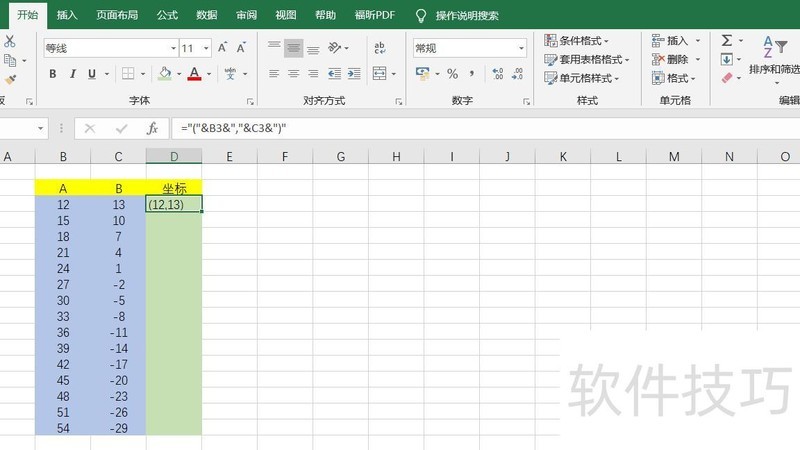Screen dimensions: 800x450
Task: Align text right
Action: 313,74
